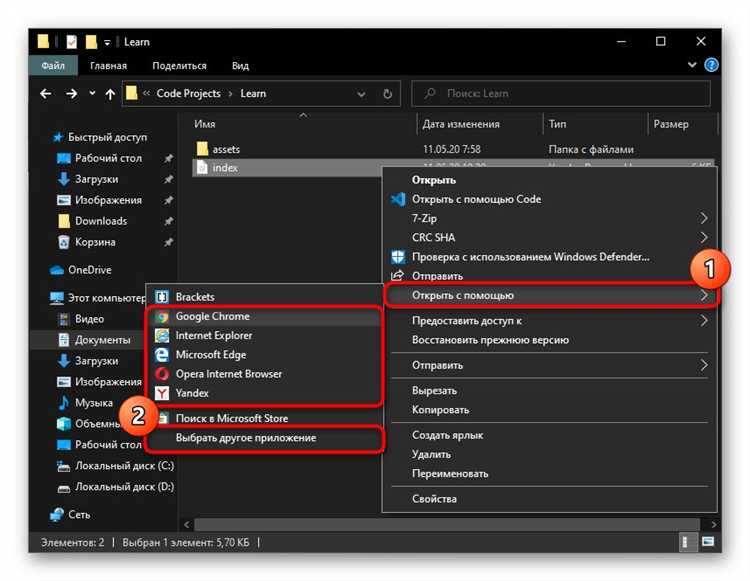Expand the CRC SHA submenu

704,237
